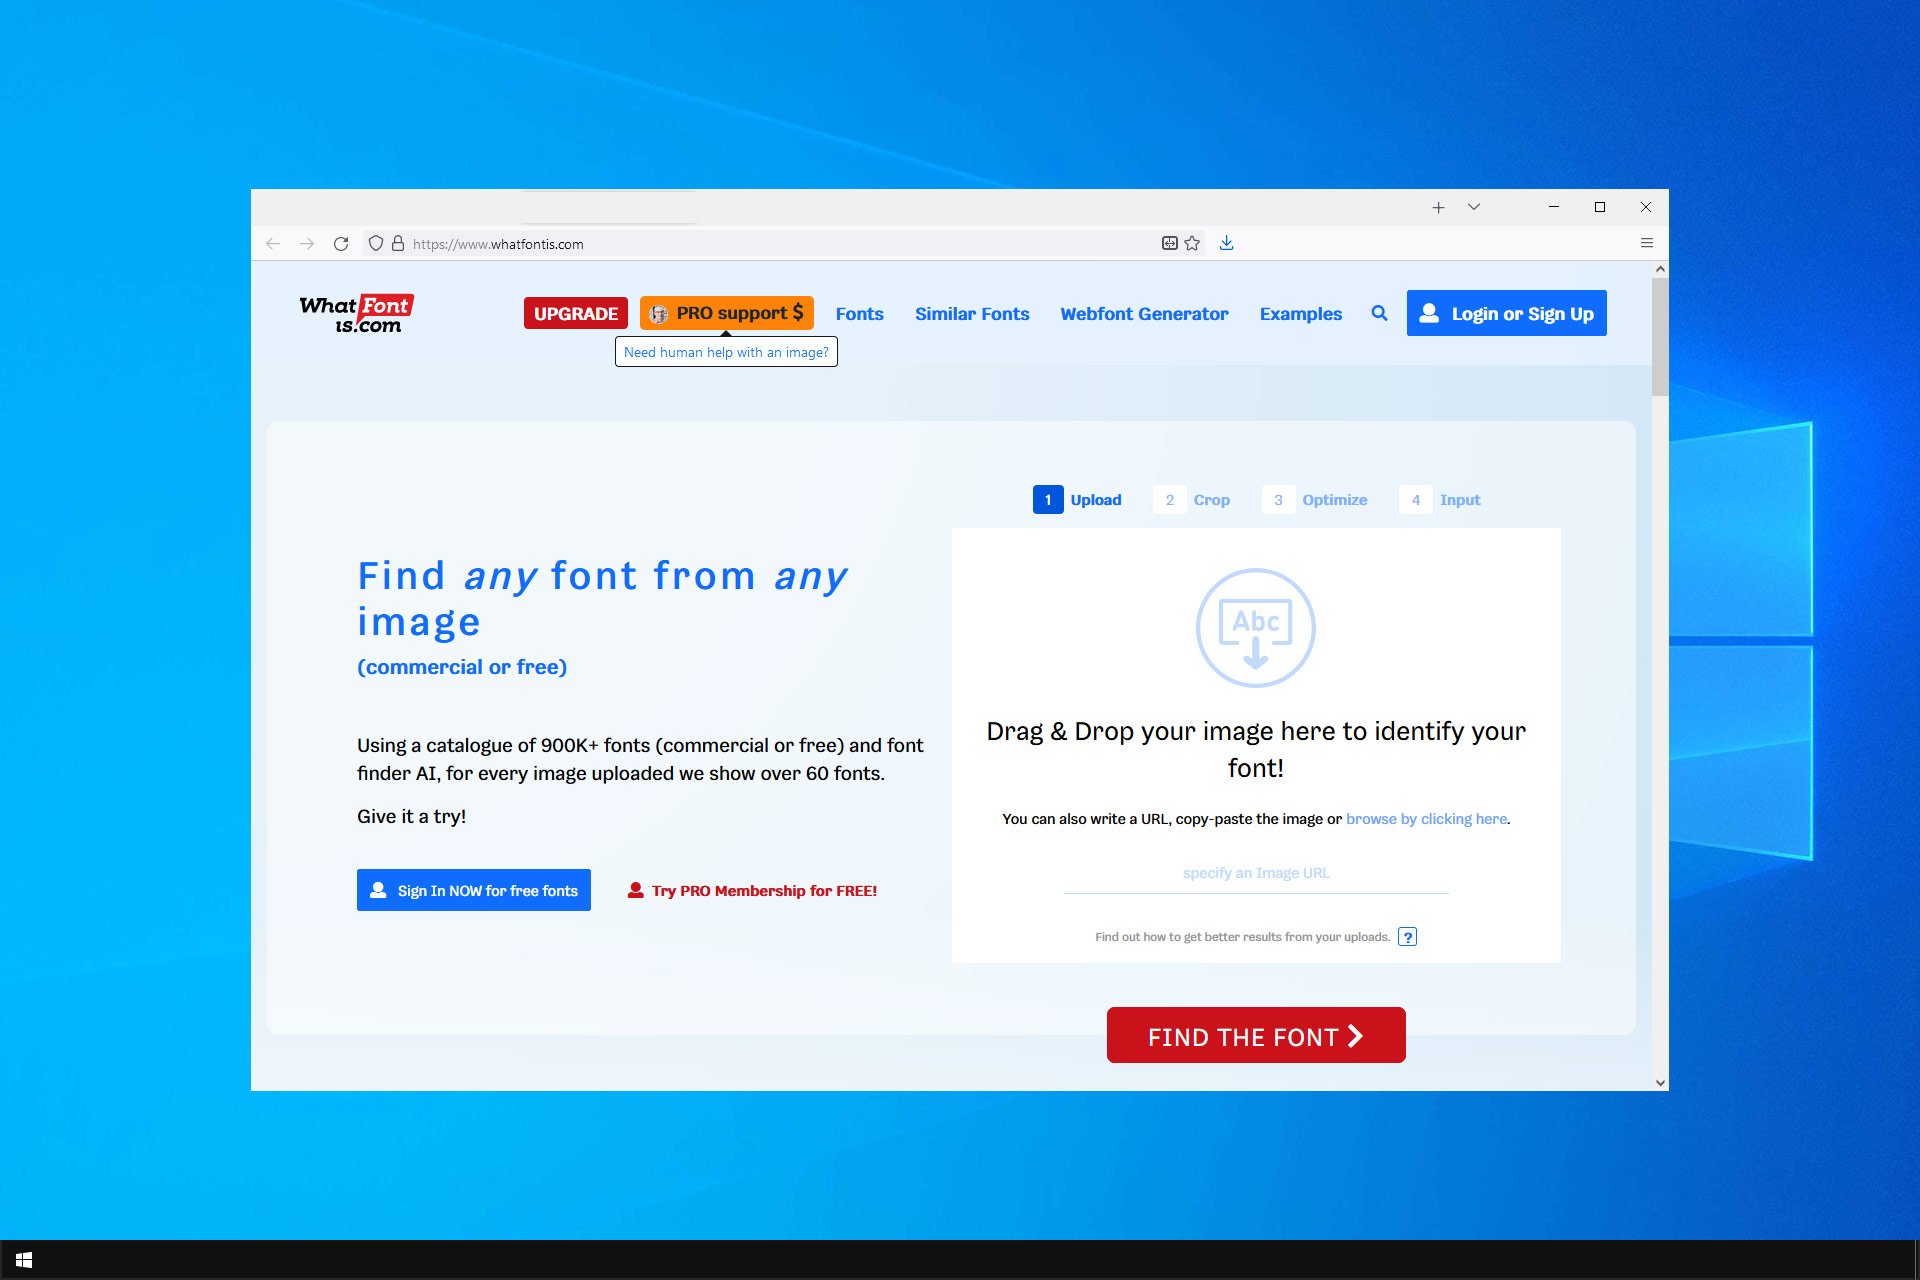The image size is (1920, 1280).
Task: Select the Optimize step tab
Action: tap(1315, 500)
